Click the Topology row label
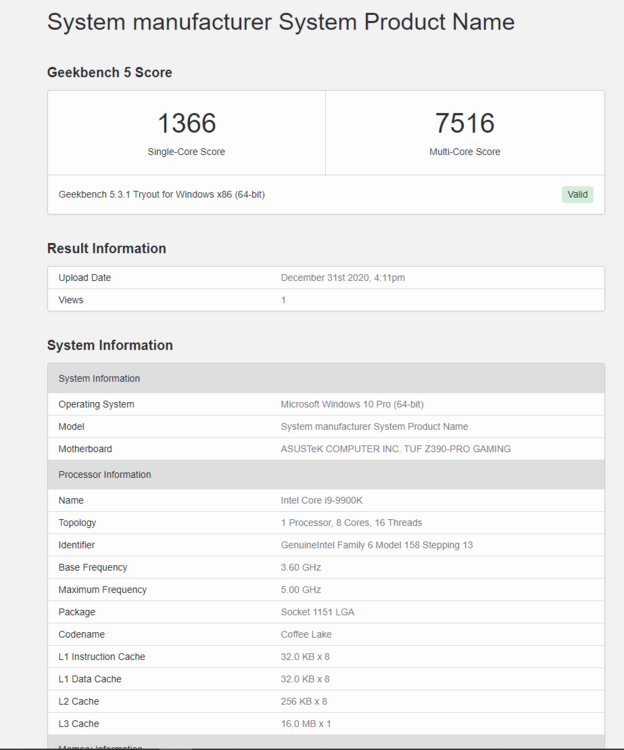 coord(77,523)
